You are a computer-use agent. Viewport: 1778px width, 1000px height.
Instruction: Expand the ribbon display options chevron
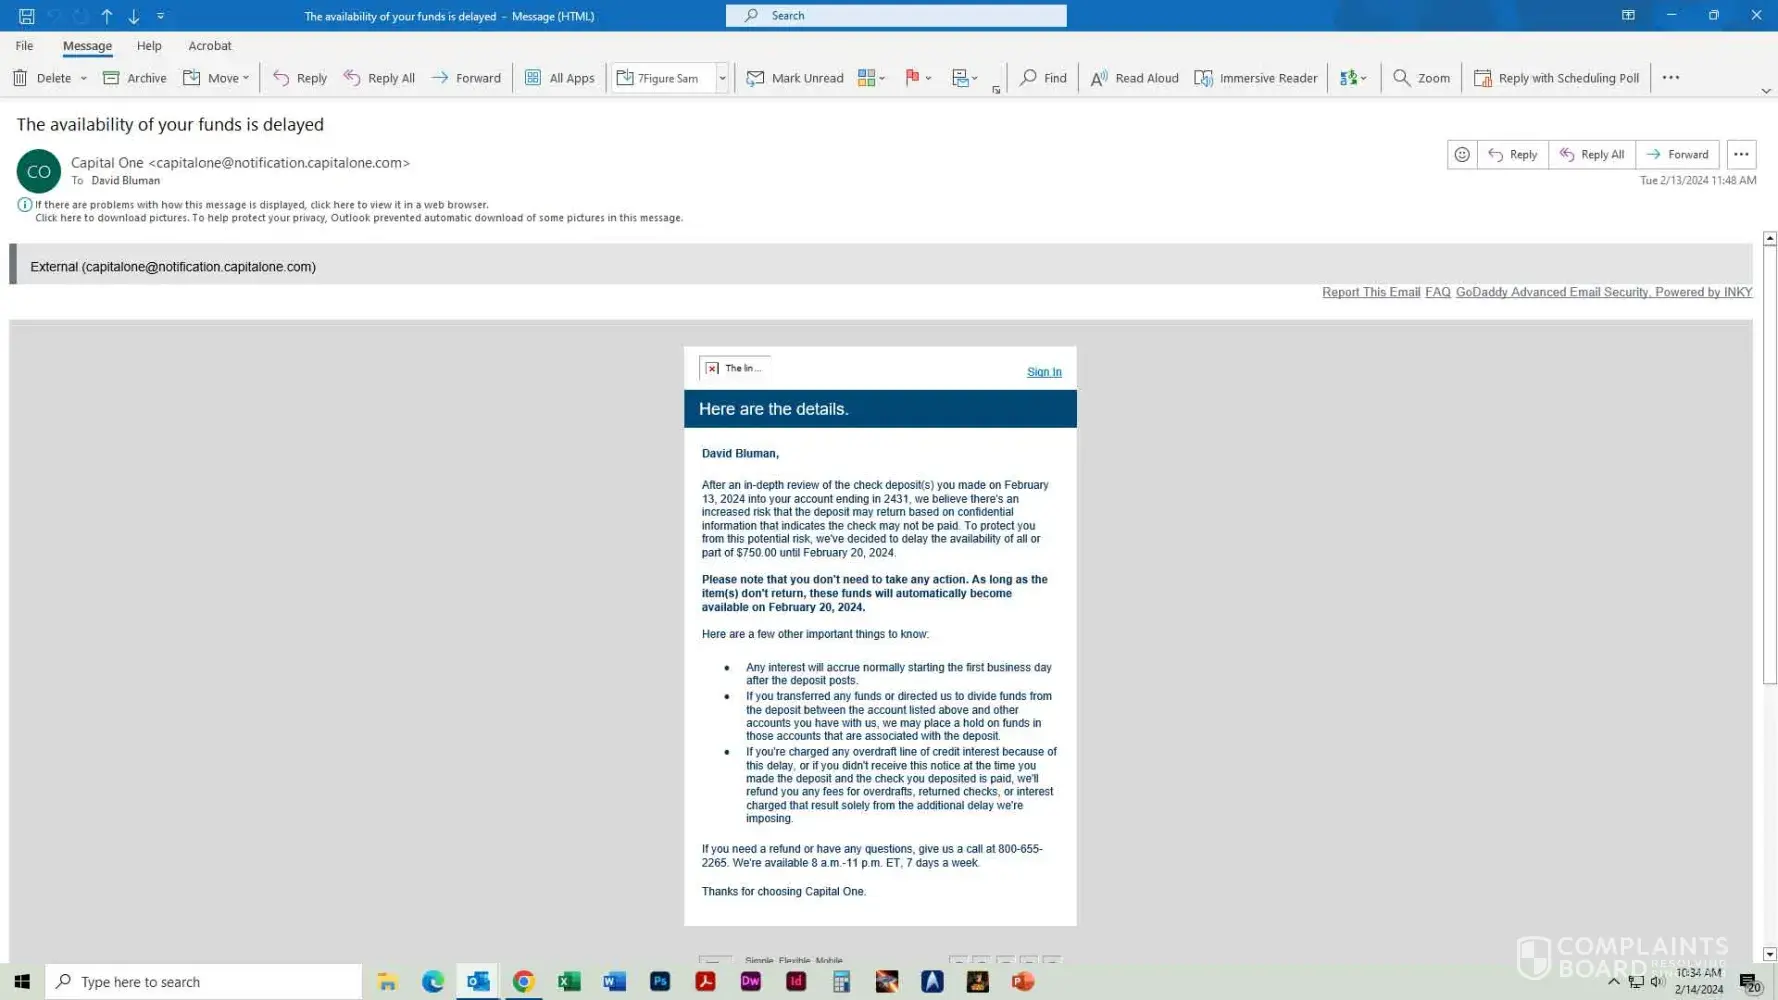(x=1766, y=91)
